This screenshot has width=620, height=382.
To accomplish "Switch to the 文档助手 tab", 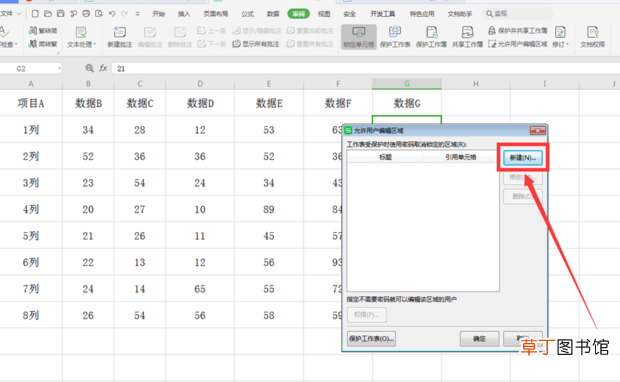I will (x=459, y=14).
